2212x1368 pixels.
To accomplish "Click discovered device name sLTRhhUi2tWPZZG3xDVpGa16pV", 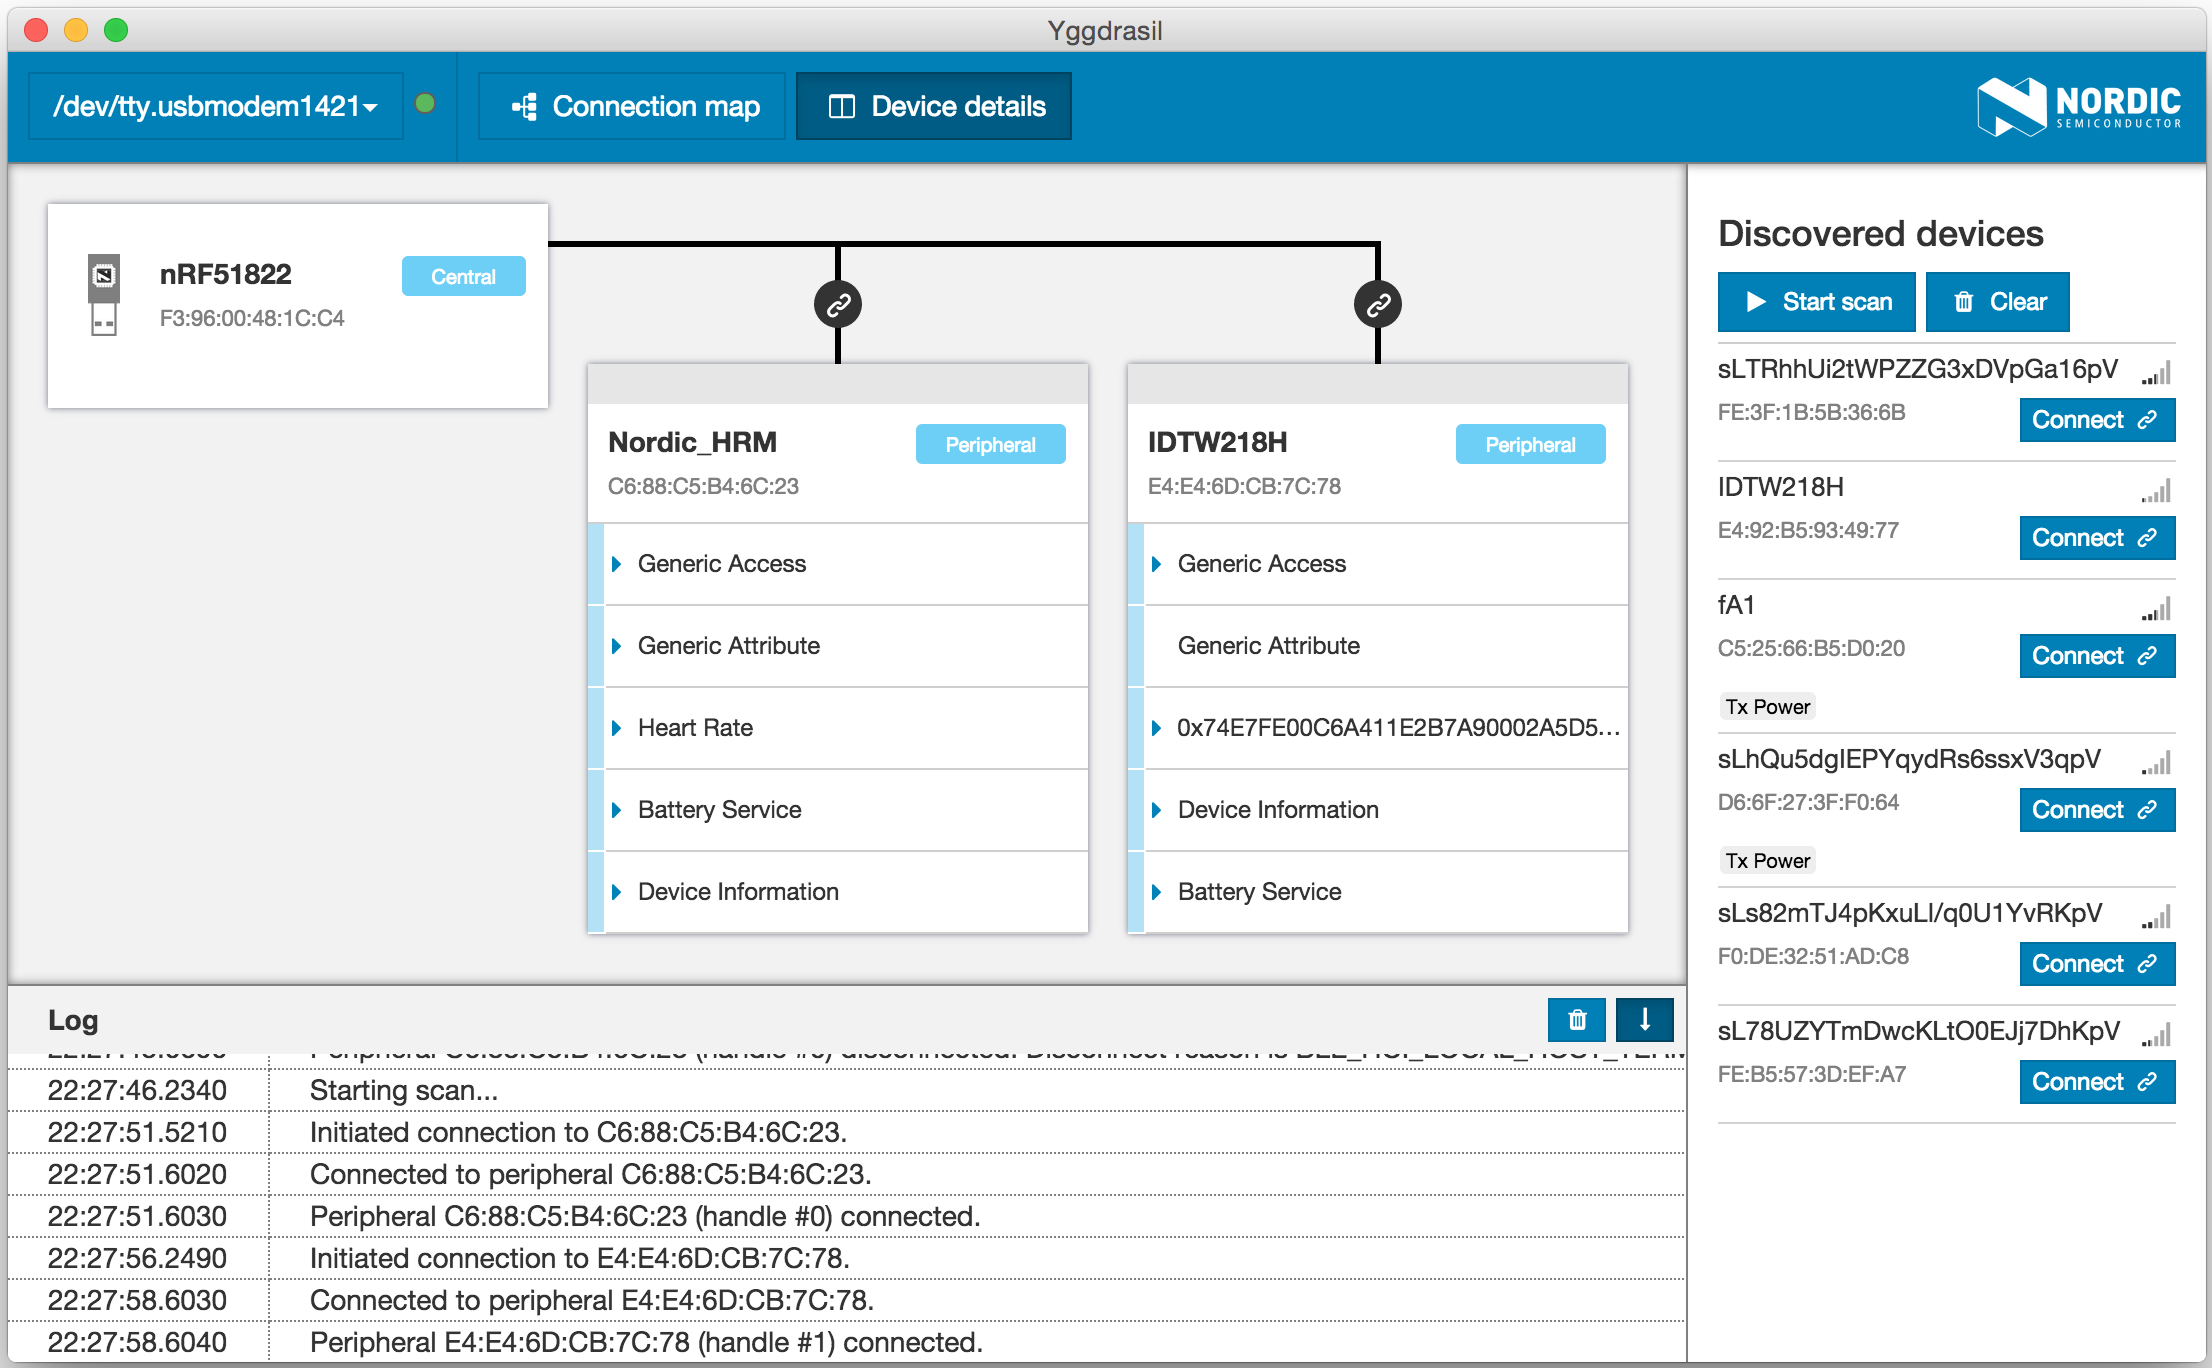I will pos(1917,369).
